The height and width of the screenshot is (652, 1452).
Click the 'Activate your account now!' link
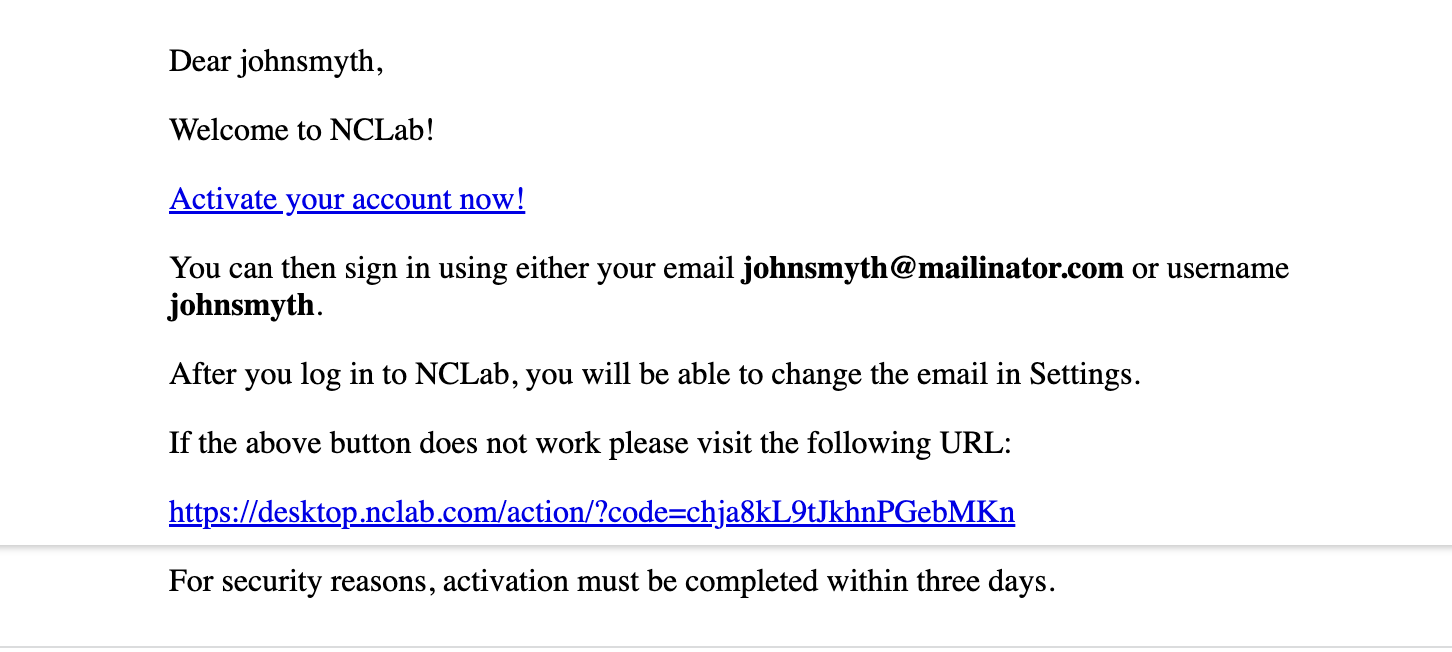347,200
